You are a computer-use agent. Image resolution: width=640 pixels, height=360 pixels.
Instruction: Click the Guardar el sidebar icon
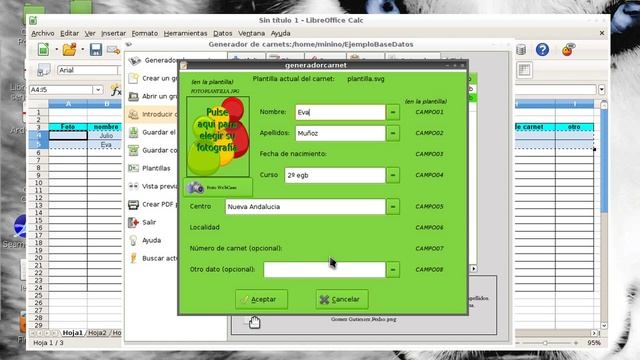coord(133,132)
